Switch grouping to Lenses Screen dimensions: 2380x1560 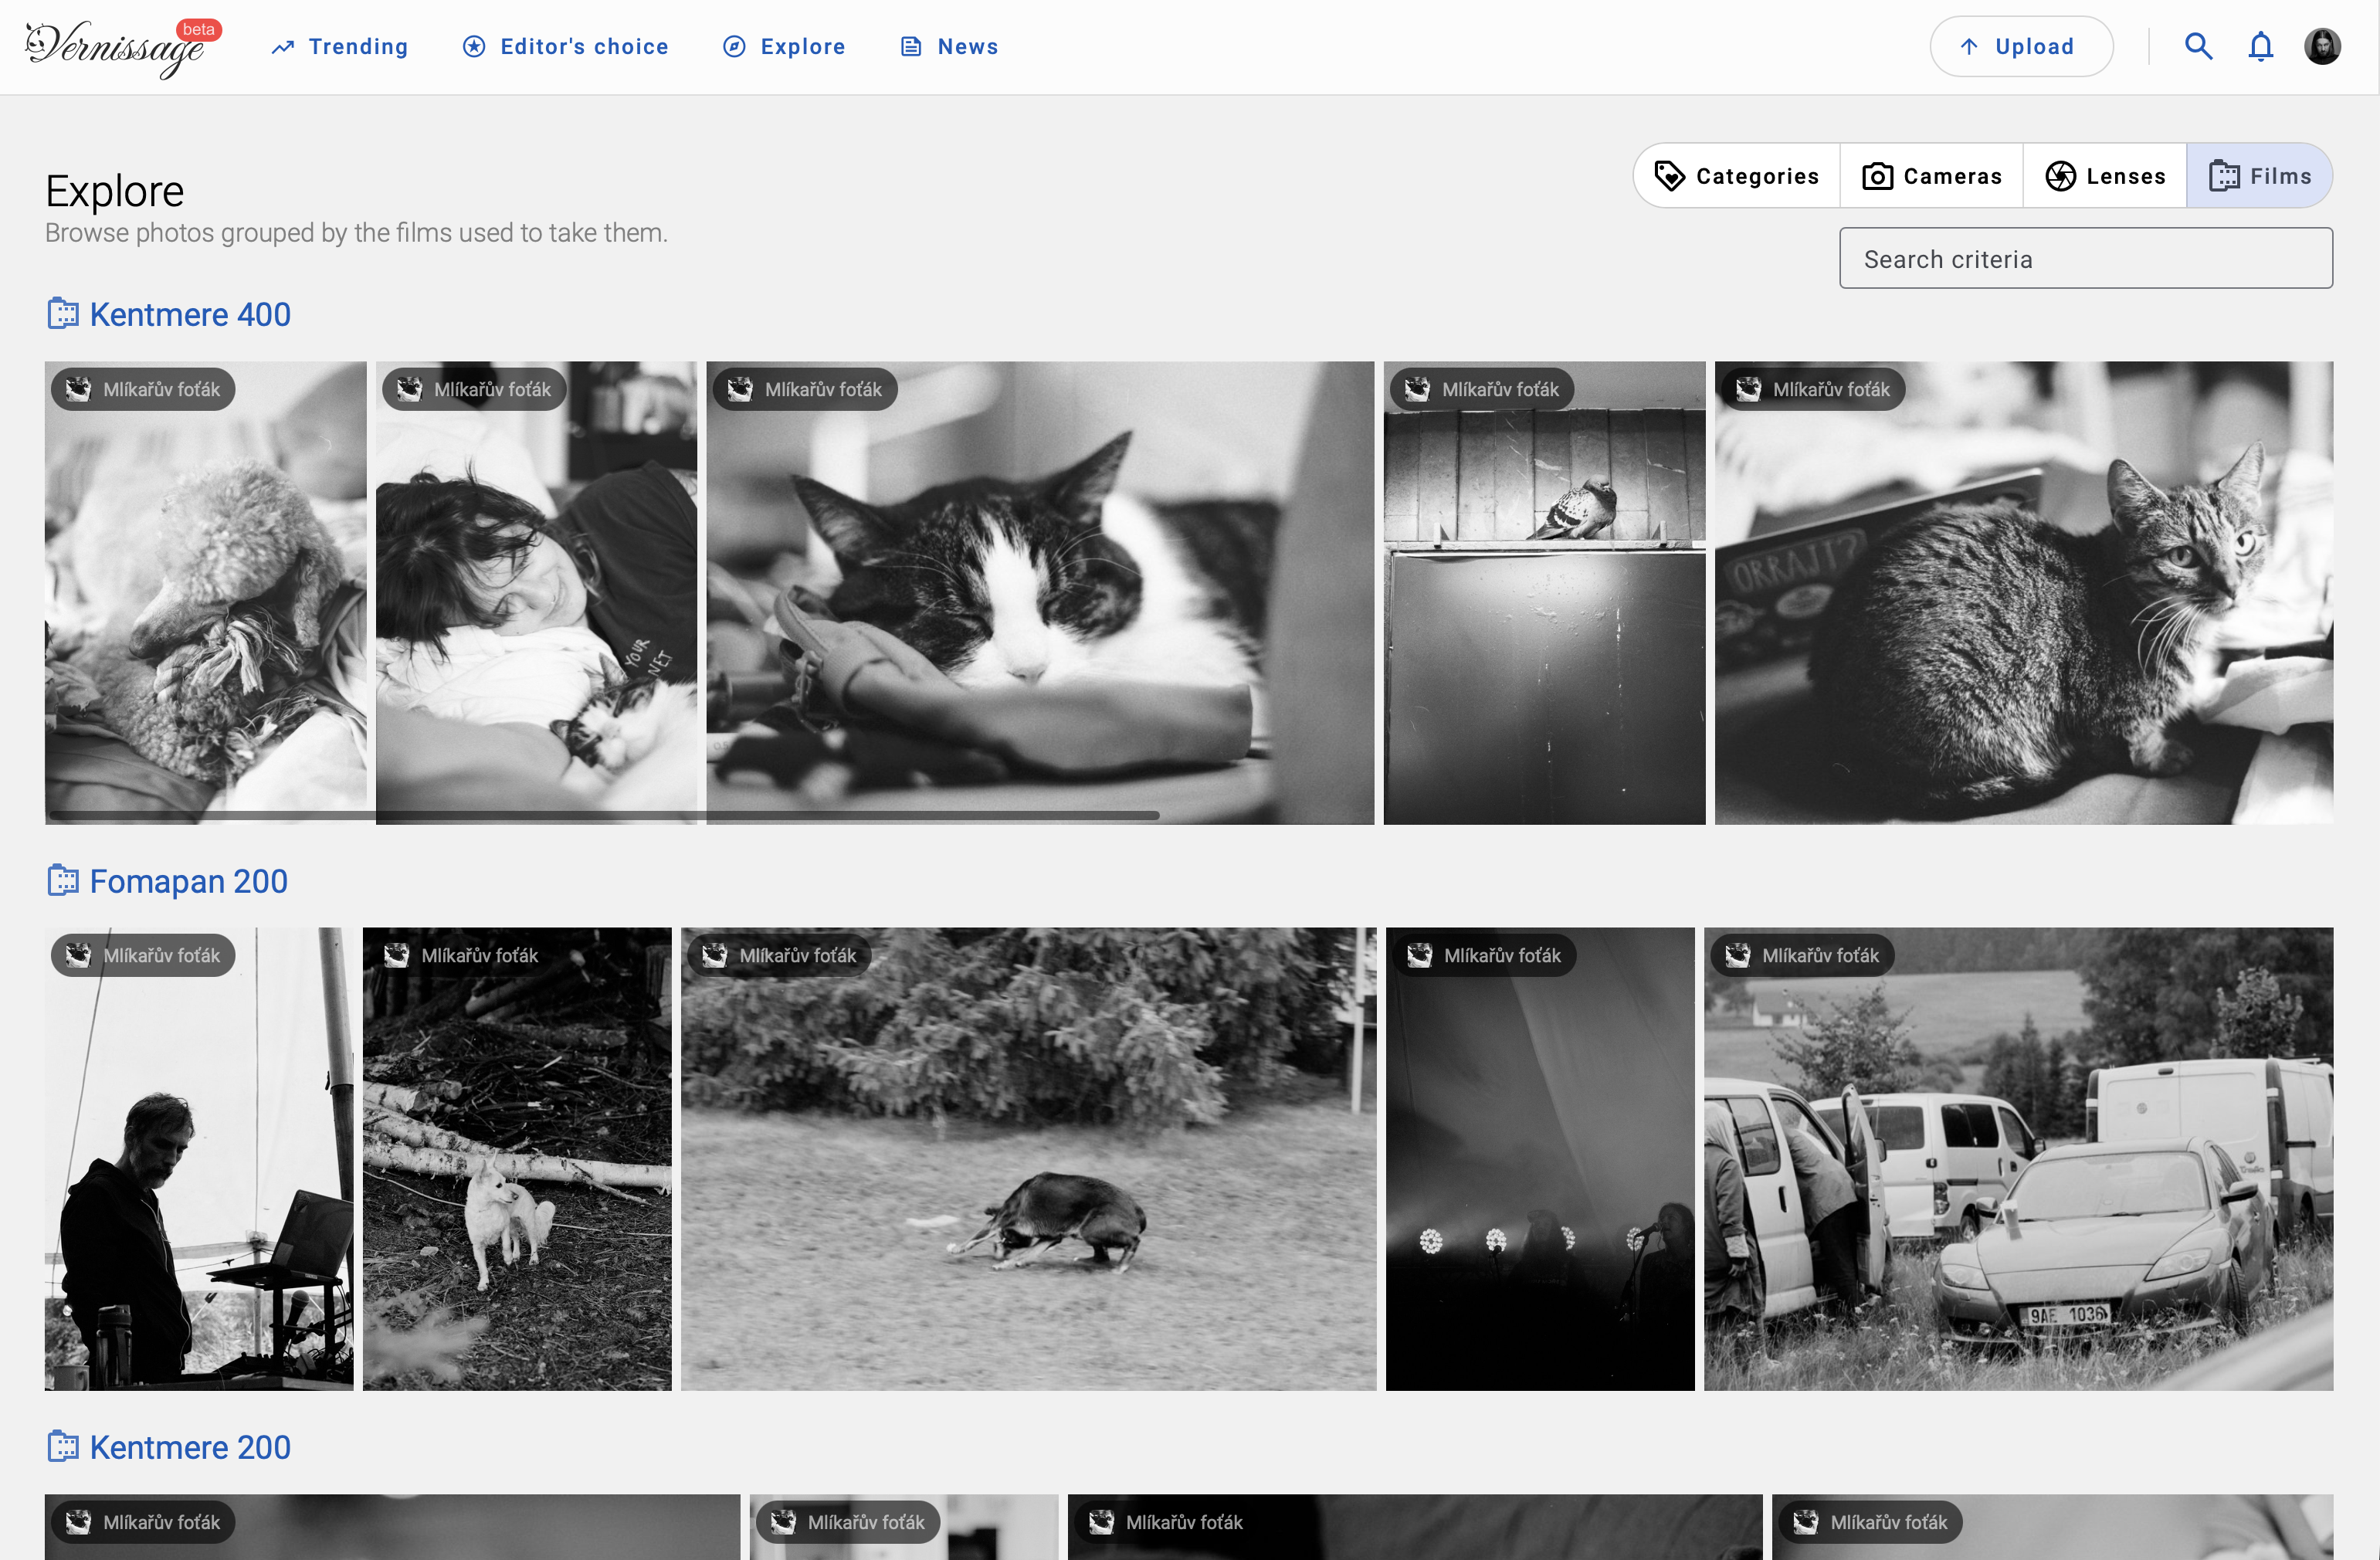(x=2105, y=176)
